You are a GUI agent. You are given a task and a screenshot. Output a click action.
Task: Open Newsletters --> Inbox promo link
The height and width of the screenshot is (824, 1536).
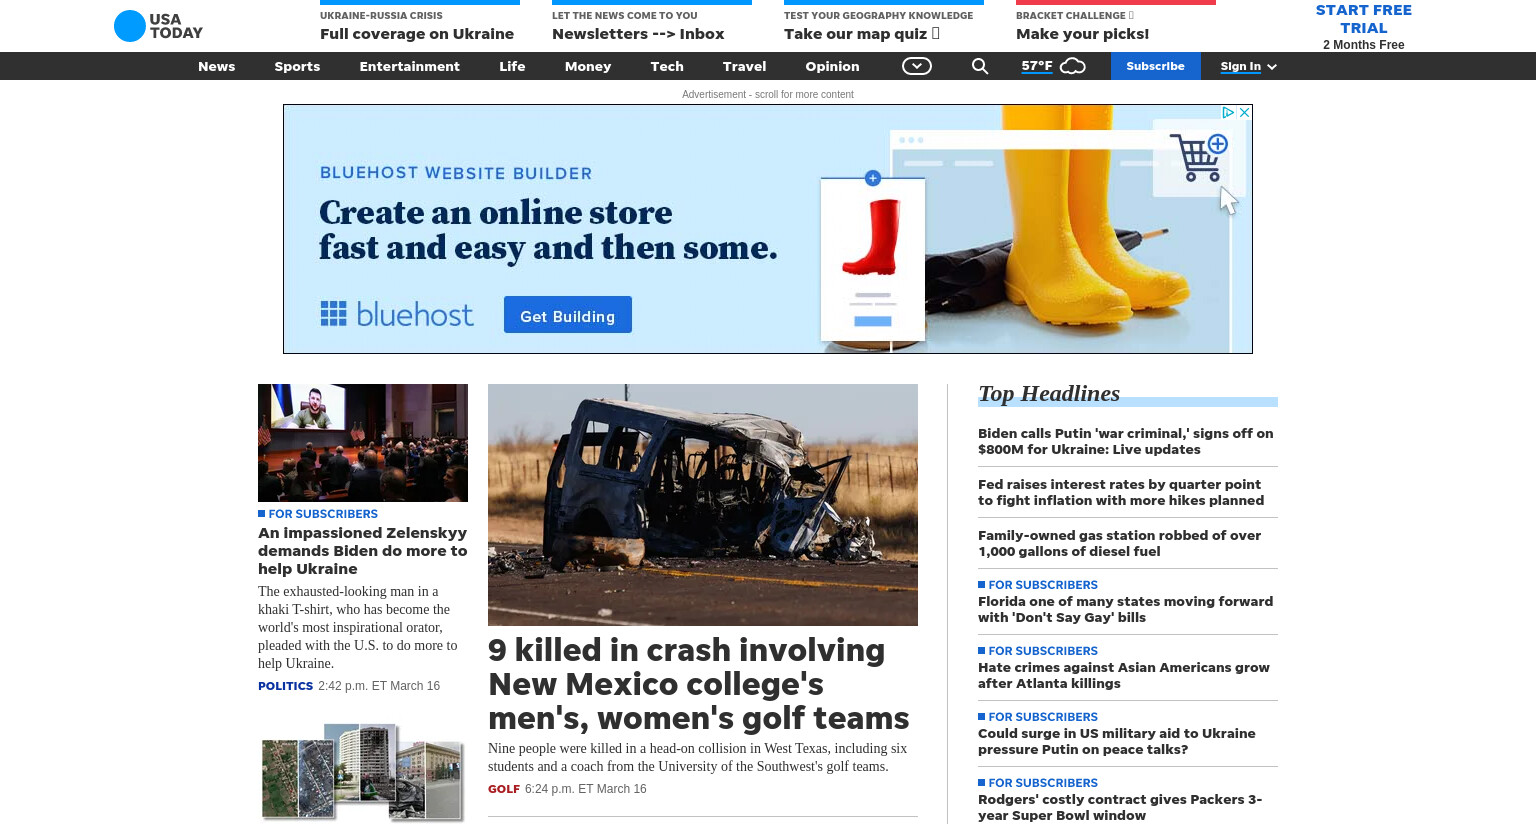point(638,34)
